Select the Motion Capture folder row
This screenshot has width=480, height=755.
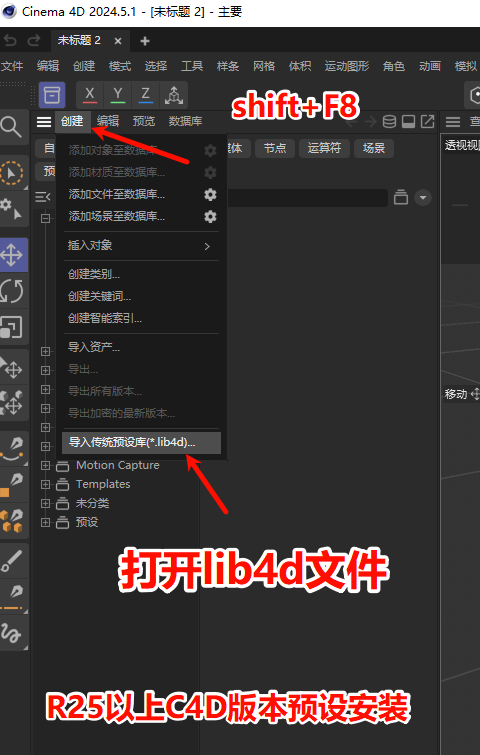click(x=117, y=465)
